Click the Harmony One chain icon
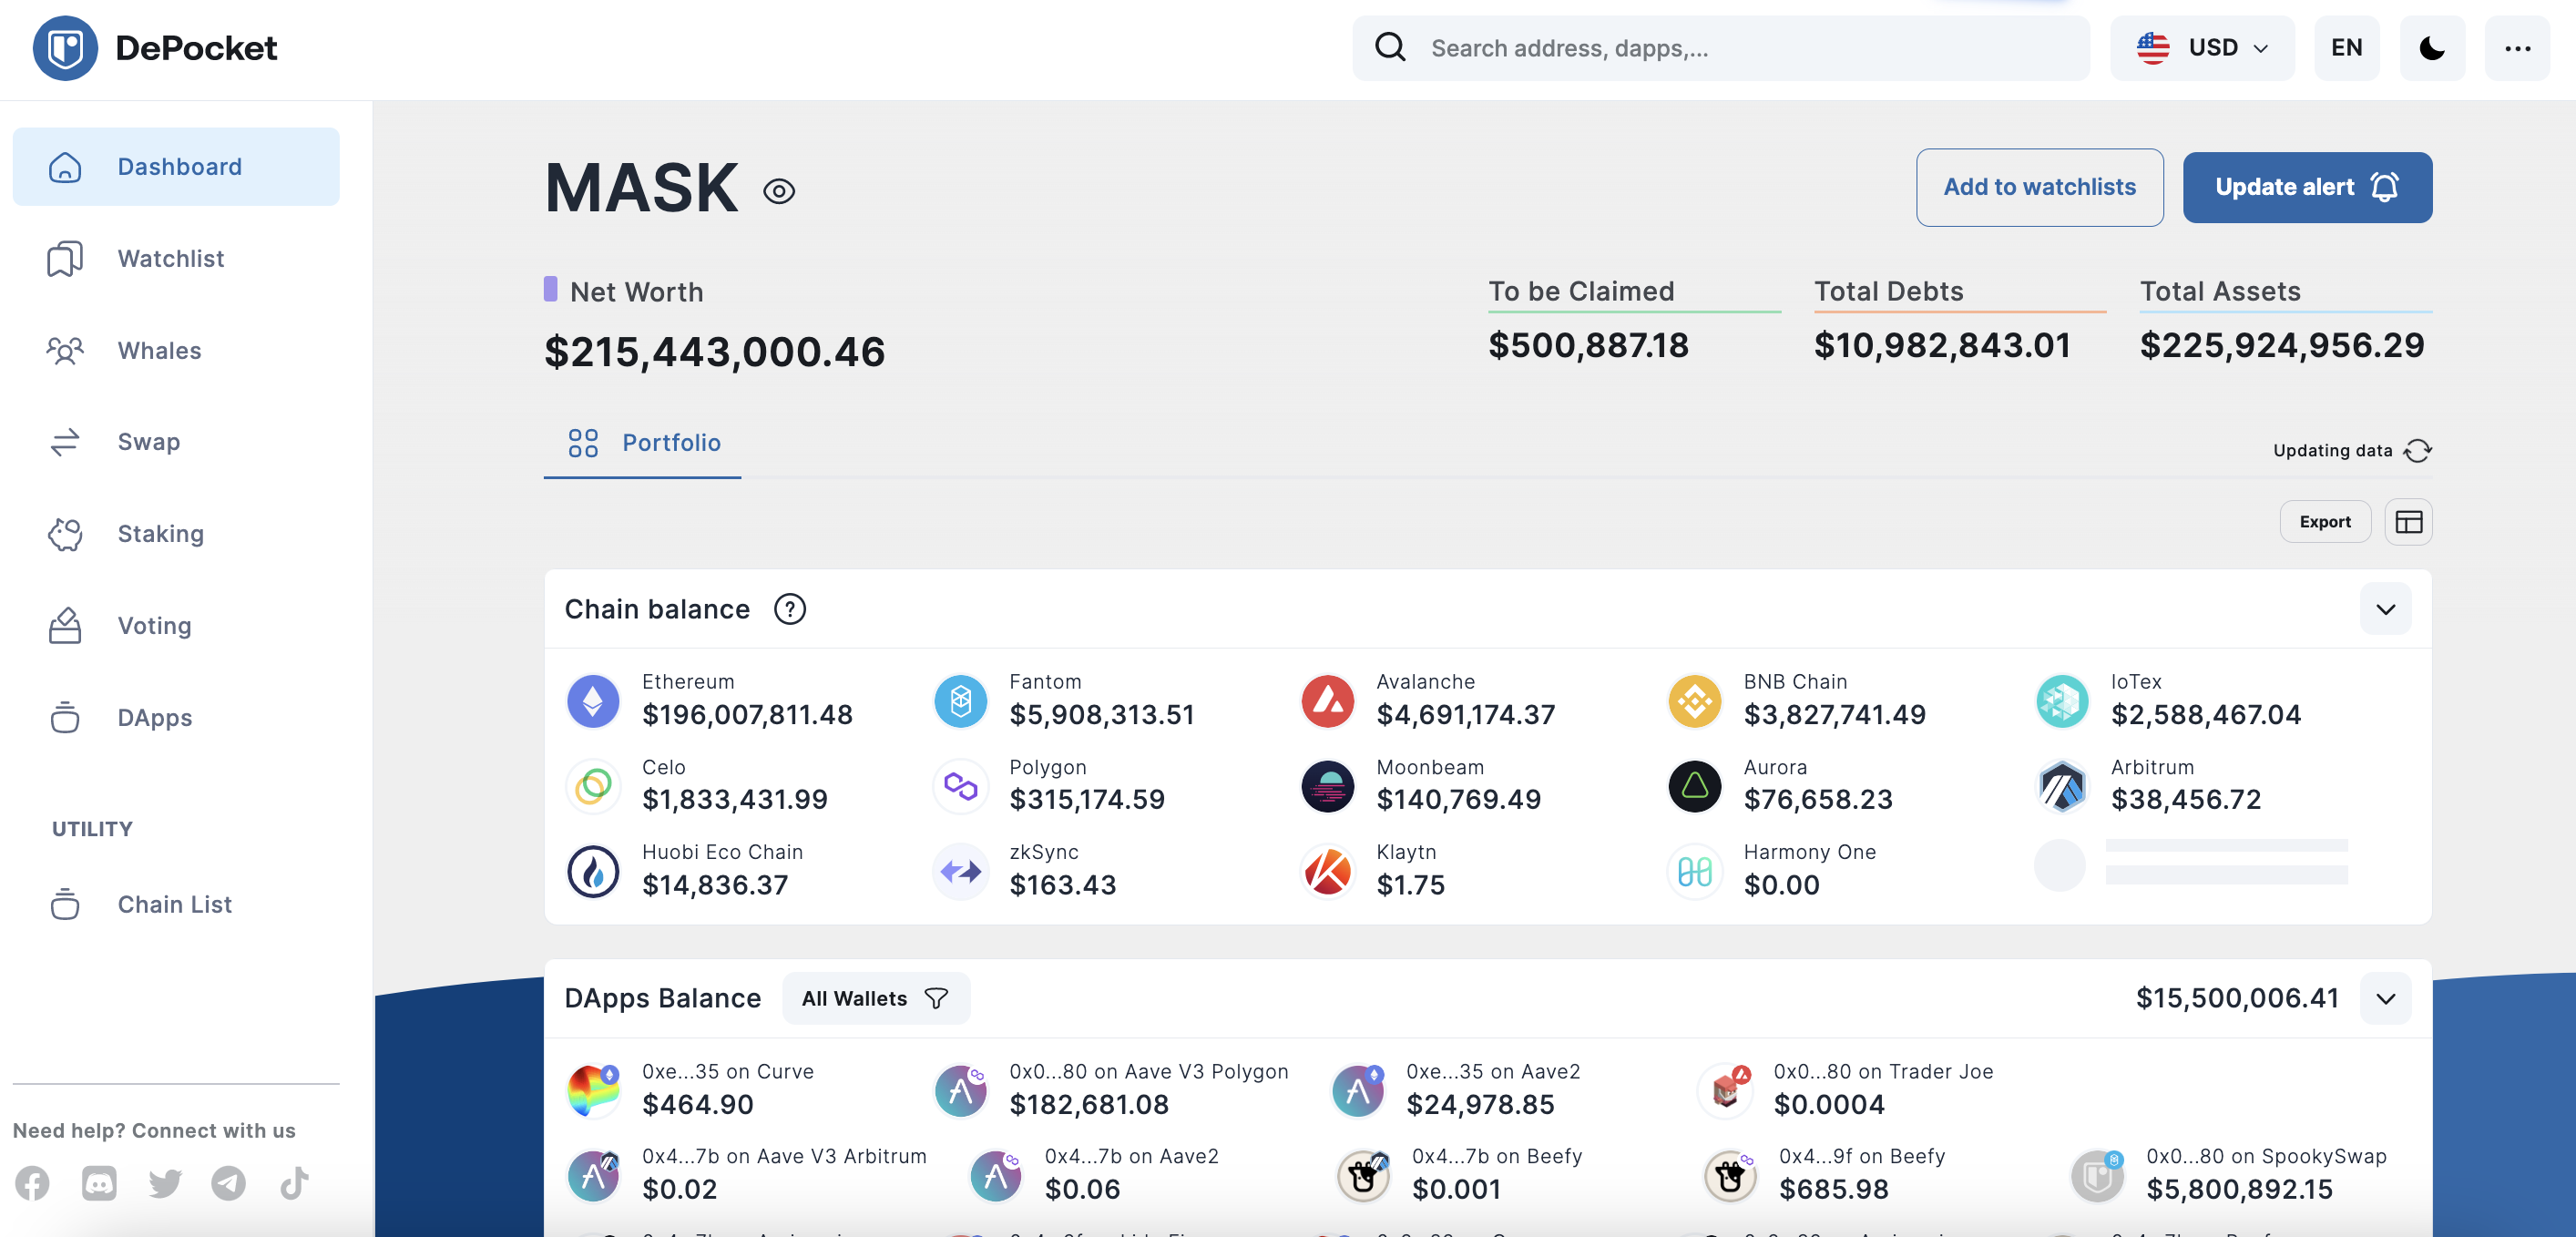Image resolution: width=2576 pixels, height=1237 pixels. coord(1695,871)
